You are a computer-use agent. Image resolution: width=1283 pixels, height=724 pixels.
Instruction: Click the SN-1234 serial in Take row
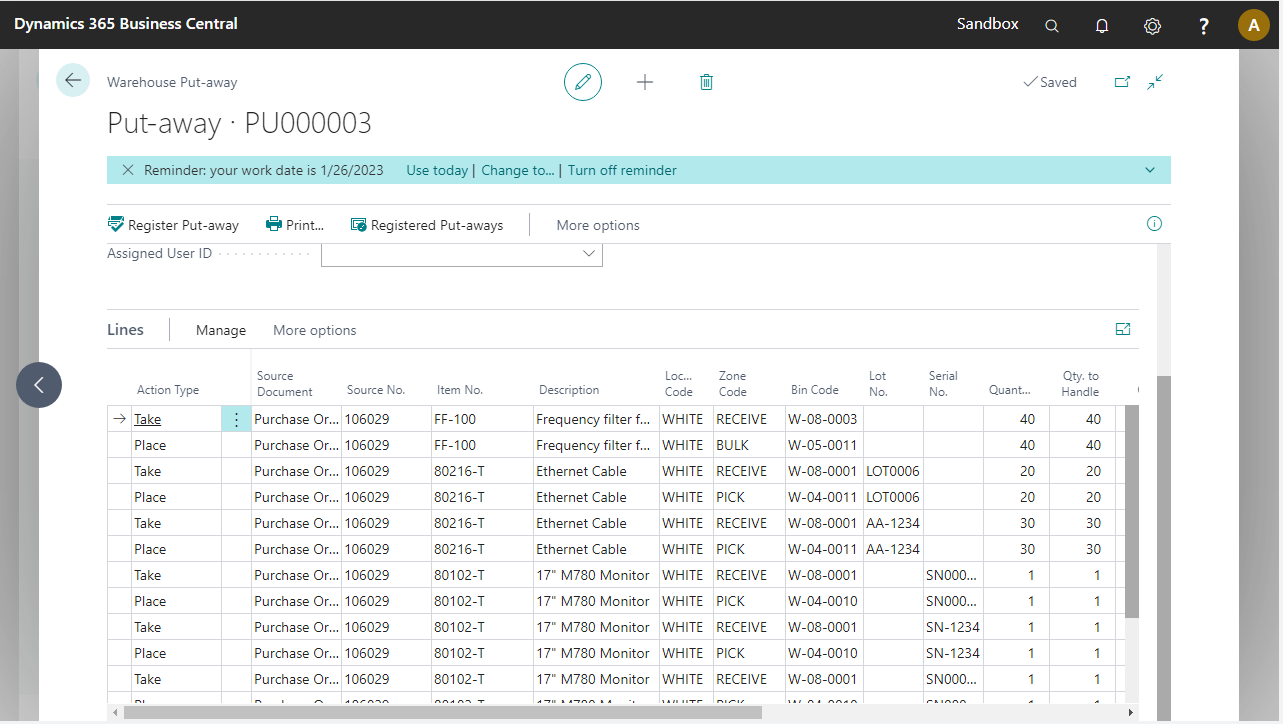[953, 627]
